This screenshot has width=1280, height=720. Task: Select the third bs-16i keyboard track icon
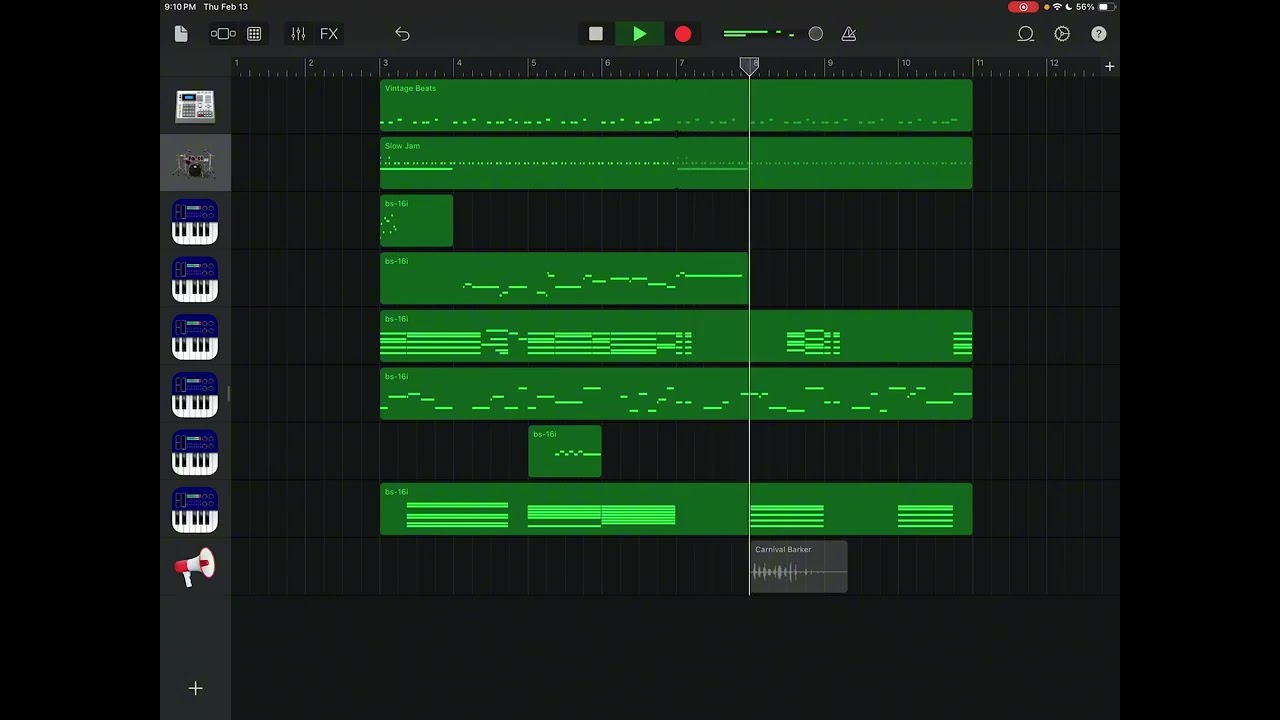click(195, 337)
